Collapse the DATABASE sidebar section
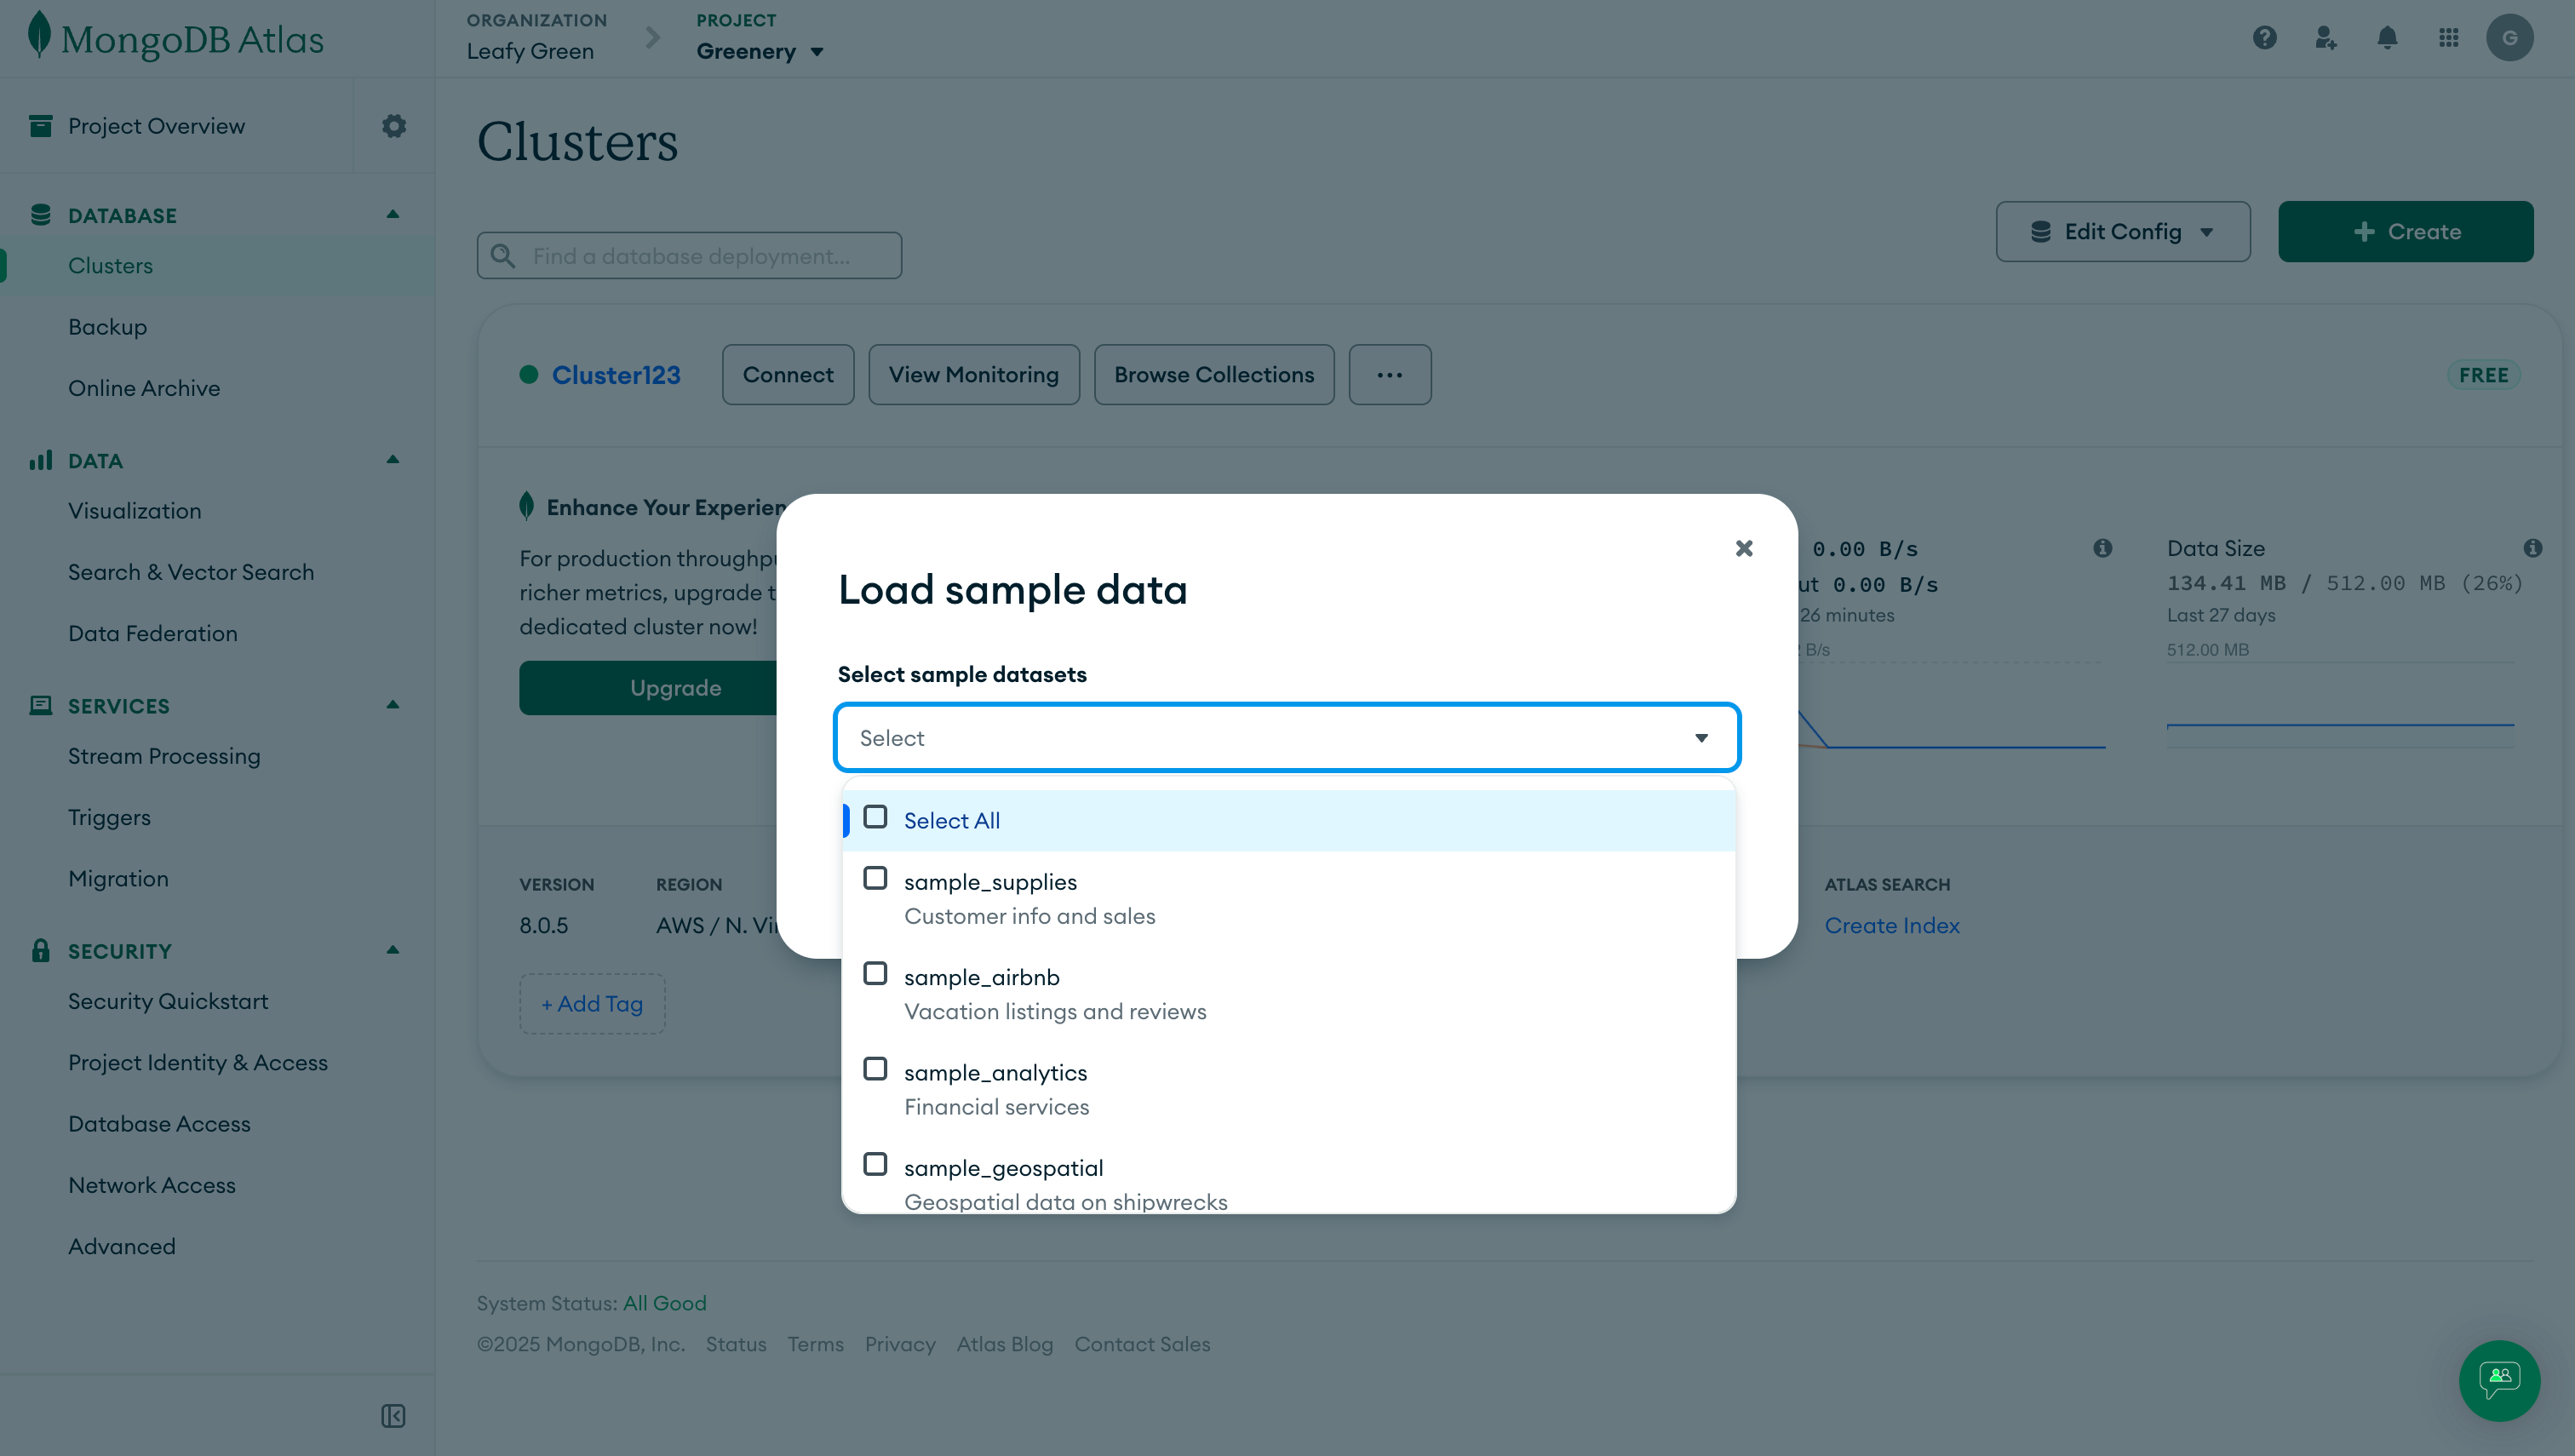The height and width of the screenshot is (1456, 2575). tap(393, 214)
